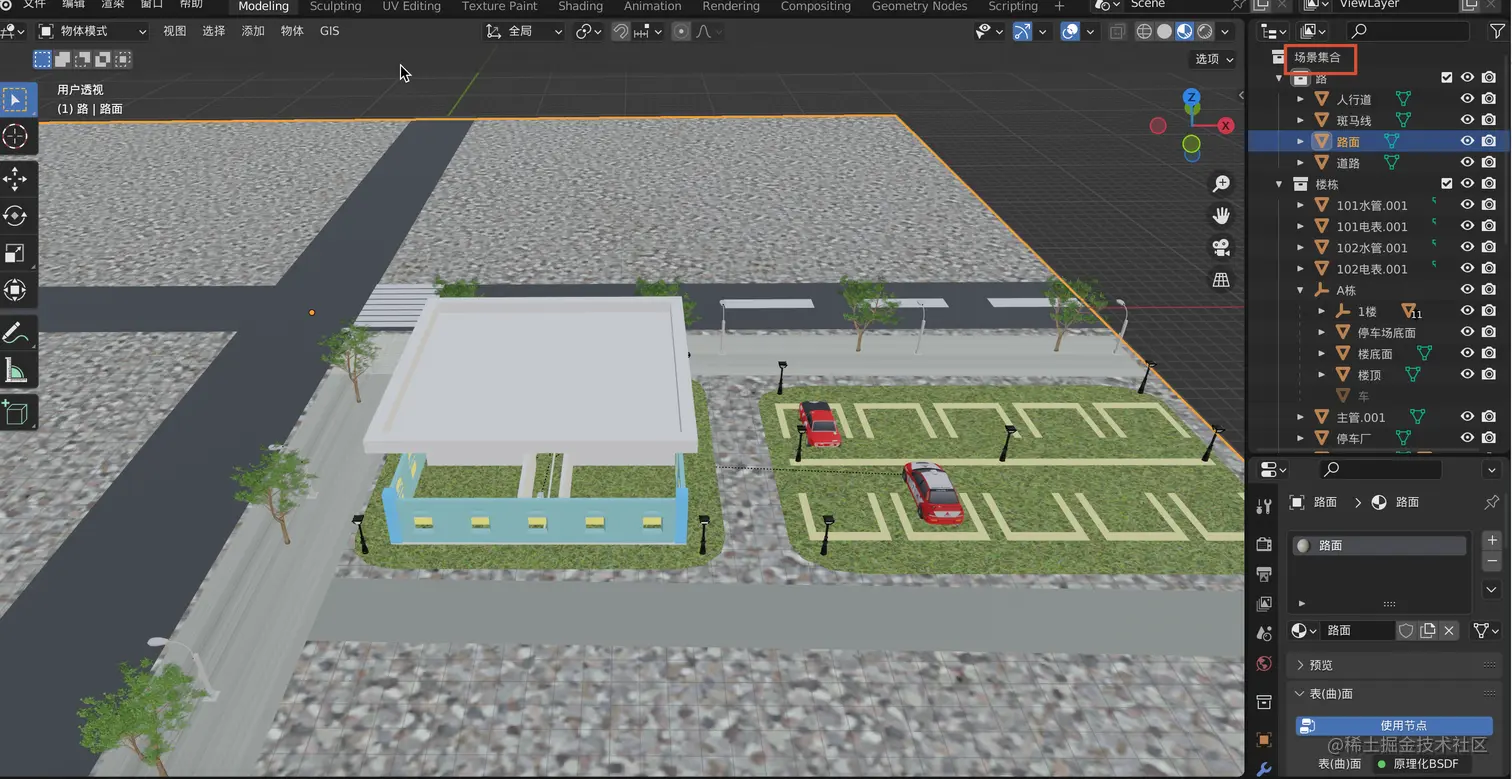Disable render camera icon for 道路
Viewport: 1512px width, 779px height.
[1488, 162]
